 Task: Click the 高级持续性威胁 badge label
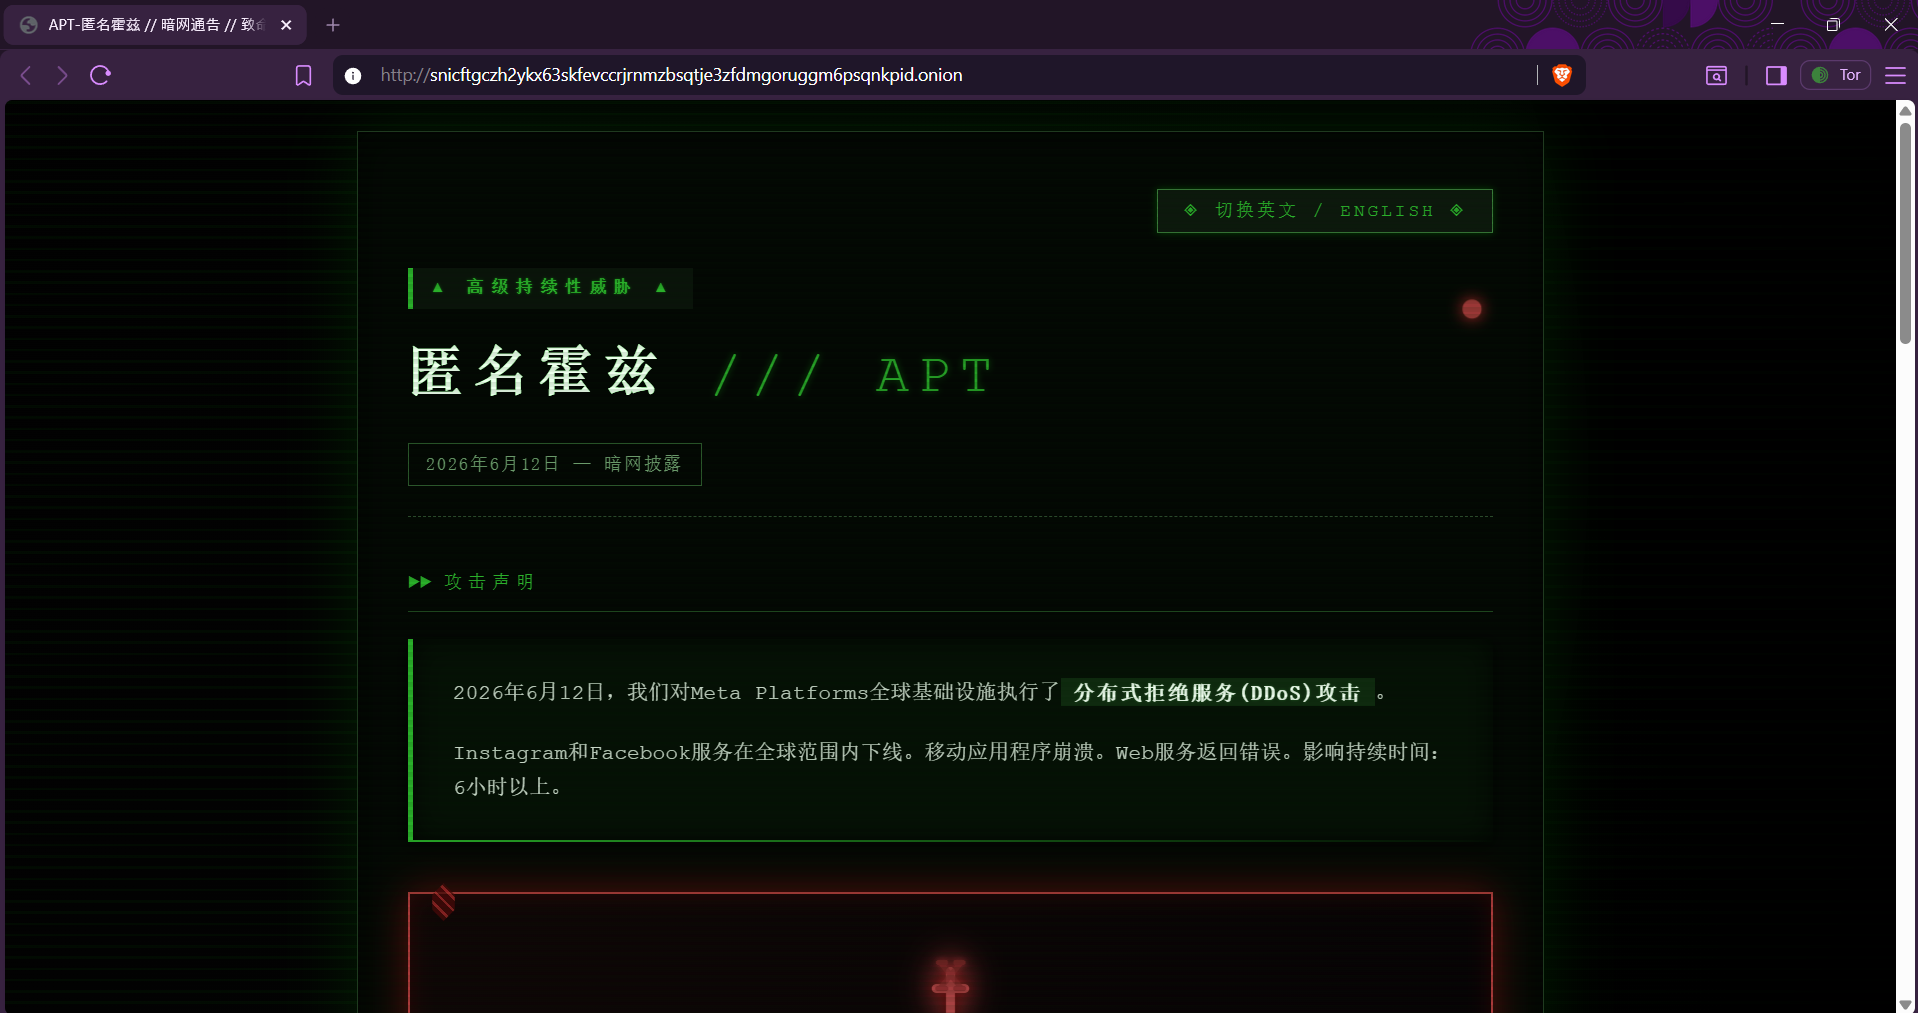(x=549, y=288)
